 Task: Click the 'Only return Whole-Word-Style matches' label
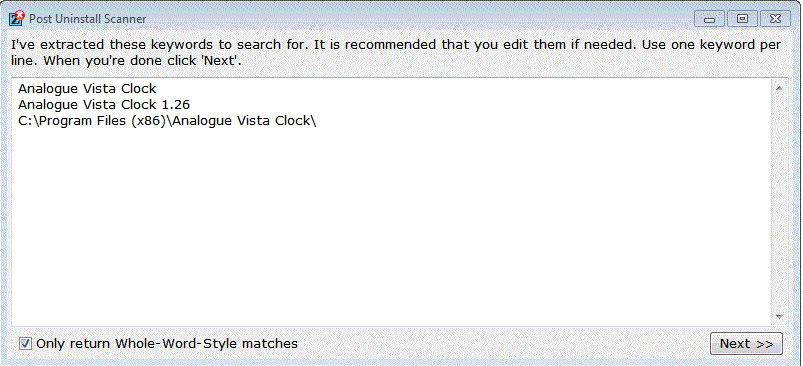(x=167, y=343)
